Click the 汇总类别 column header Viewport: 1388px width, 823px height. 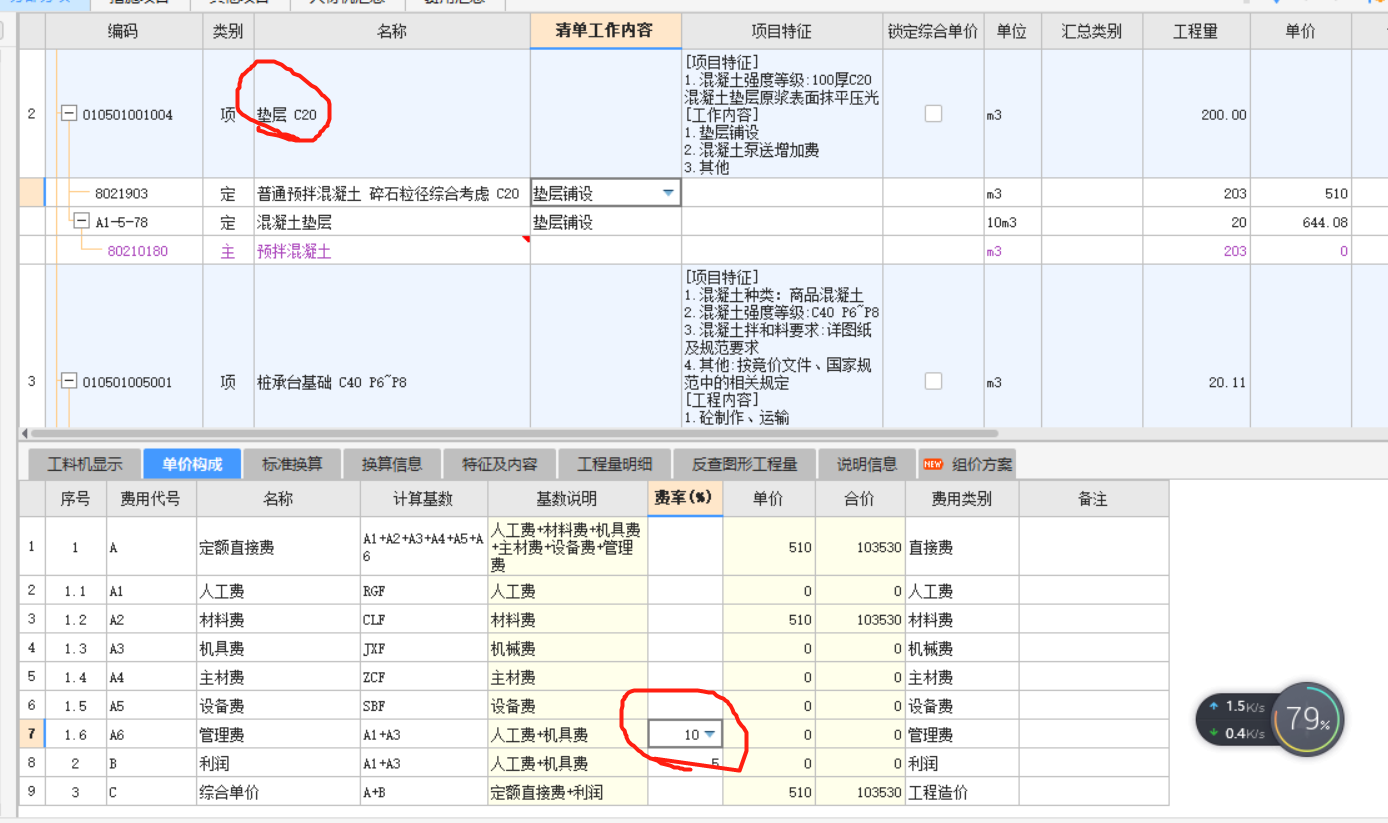1092,31
